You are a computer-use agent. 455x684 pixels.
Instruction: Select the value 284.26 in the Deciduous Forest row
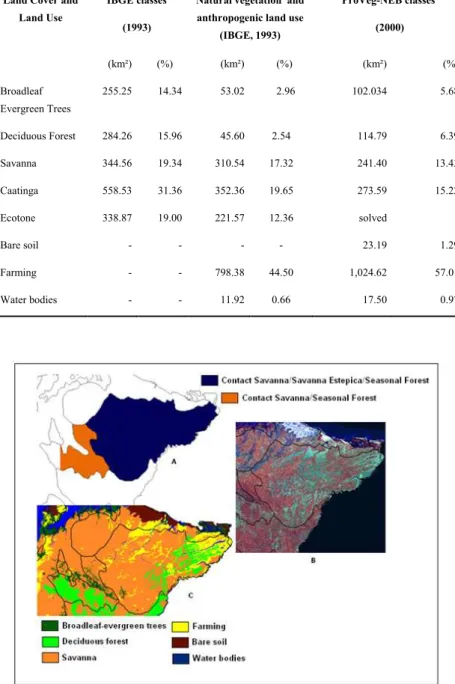point(117,136)
